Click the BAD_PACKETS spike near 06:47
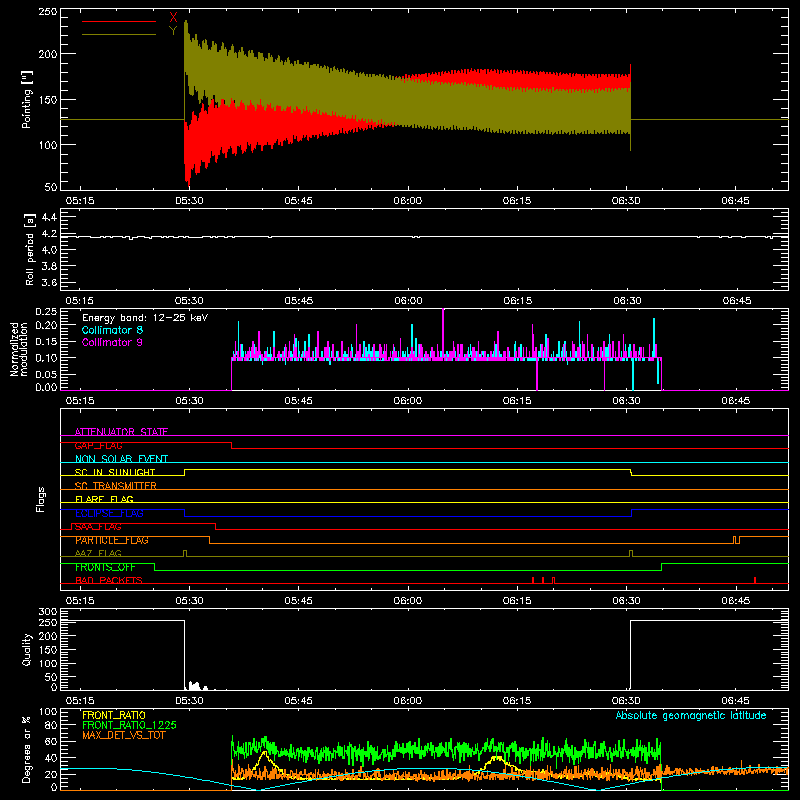This screenshot has width=800, height=800. coord(755,580)
